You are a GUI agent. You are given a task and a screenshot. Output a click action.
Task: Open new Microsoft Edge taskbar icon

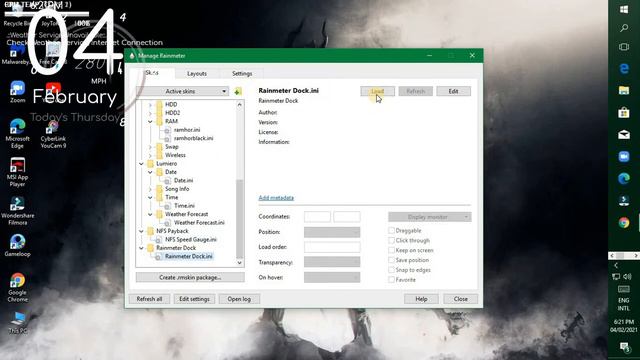624,178
